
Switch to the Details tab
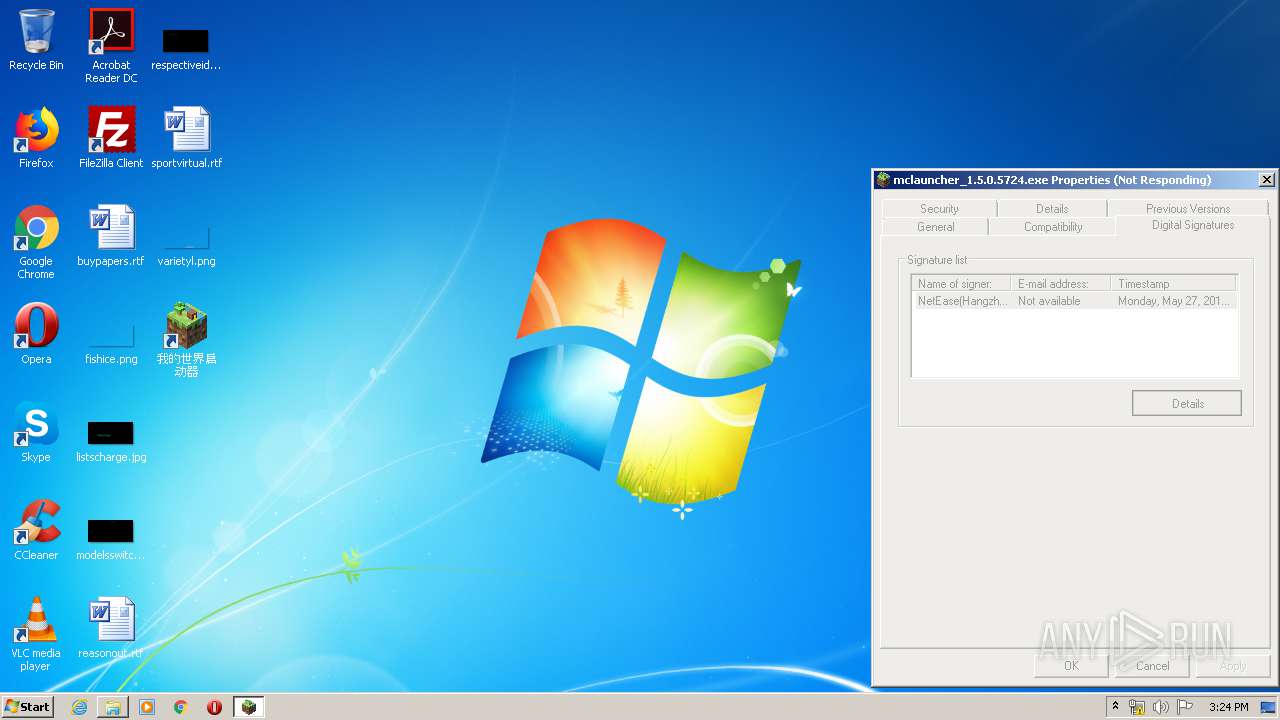tap(1052, 209)
